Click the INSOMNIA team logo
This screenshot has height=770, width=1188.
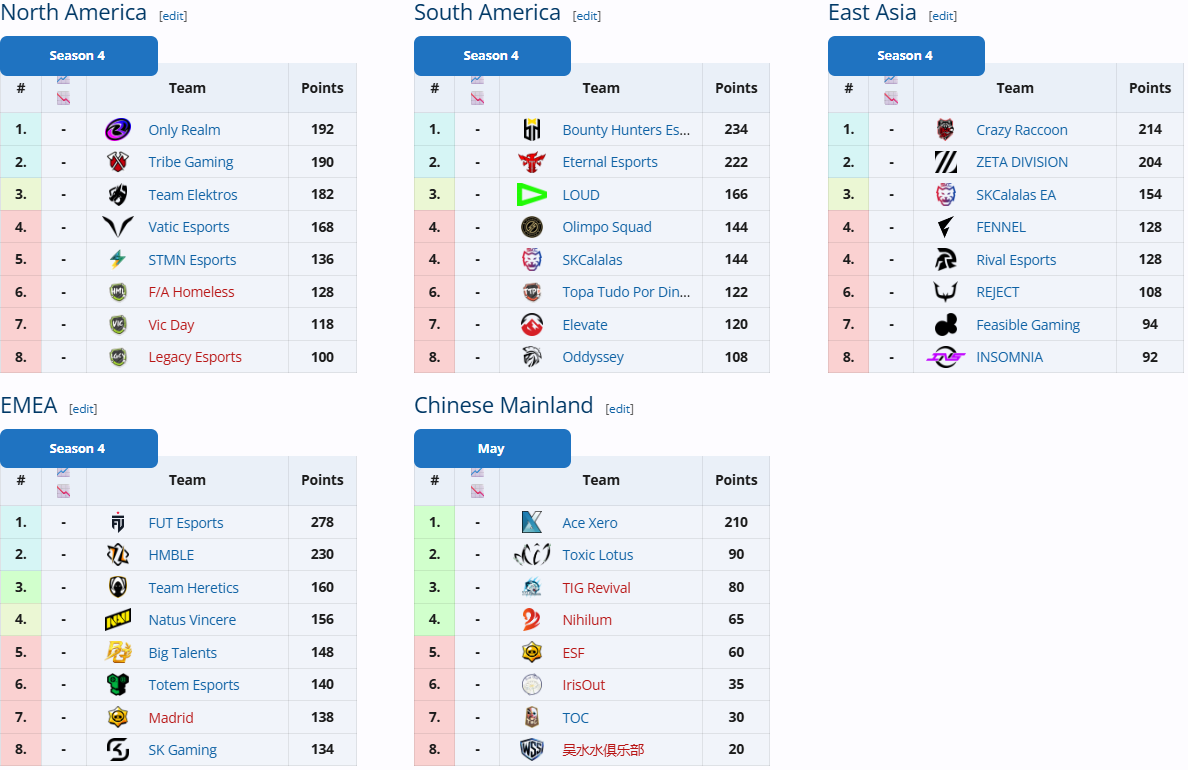tap(946, 357)
